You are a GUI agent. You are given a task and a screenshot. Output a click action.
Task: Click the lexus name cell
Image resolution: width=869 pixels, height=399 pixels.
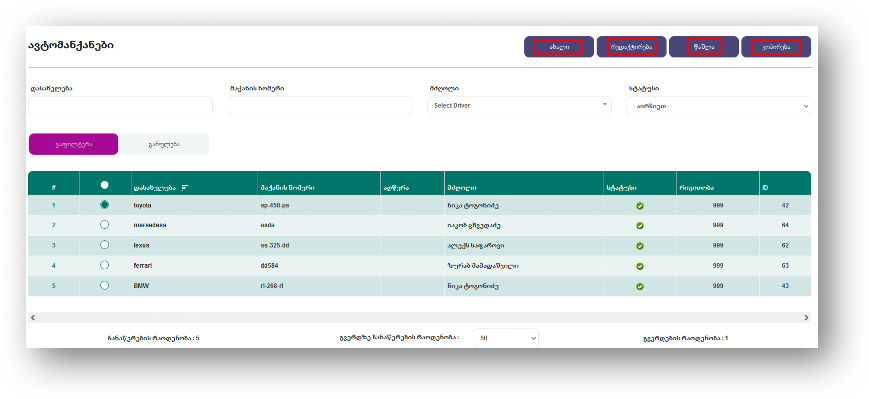click(194, 245)
